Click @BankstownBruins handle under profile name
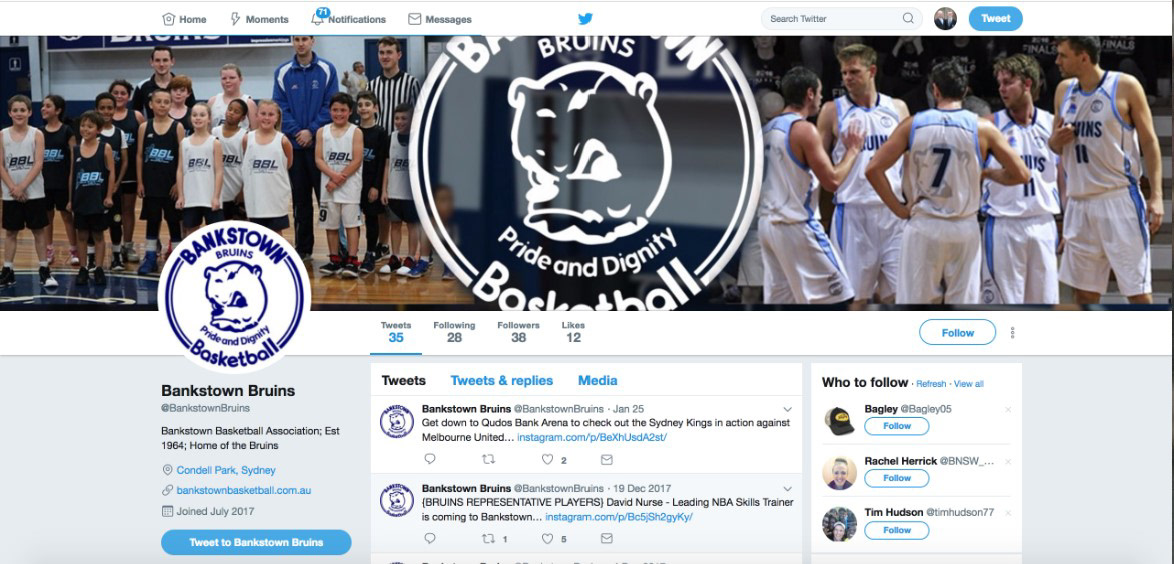The image size is (1174, 564). pos(205,409)
